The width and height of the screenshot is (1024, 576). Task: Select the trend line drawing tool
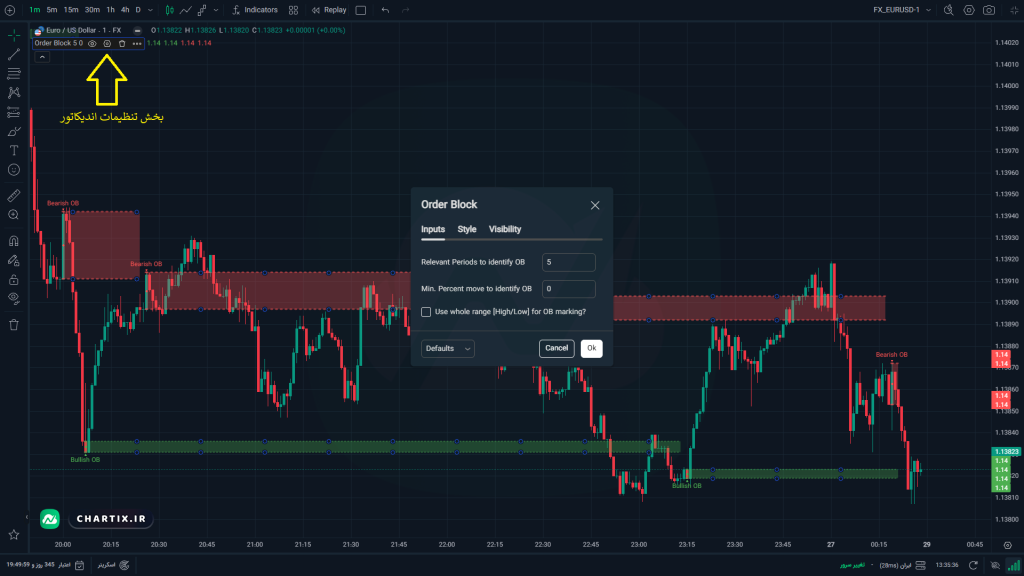pos(14,54)
